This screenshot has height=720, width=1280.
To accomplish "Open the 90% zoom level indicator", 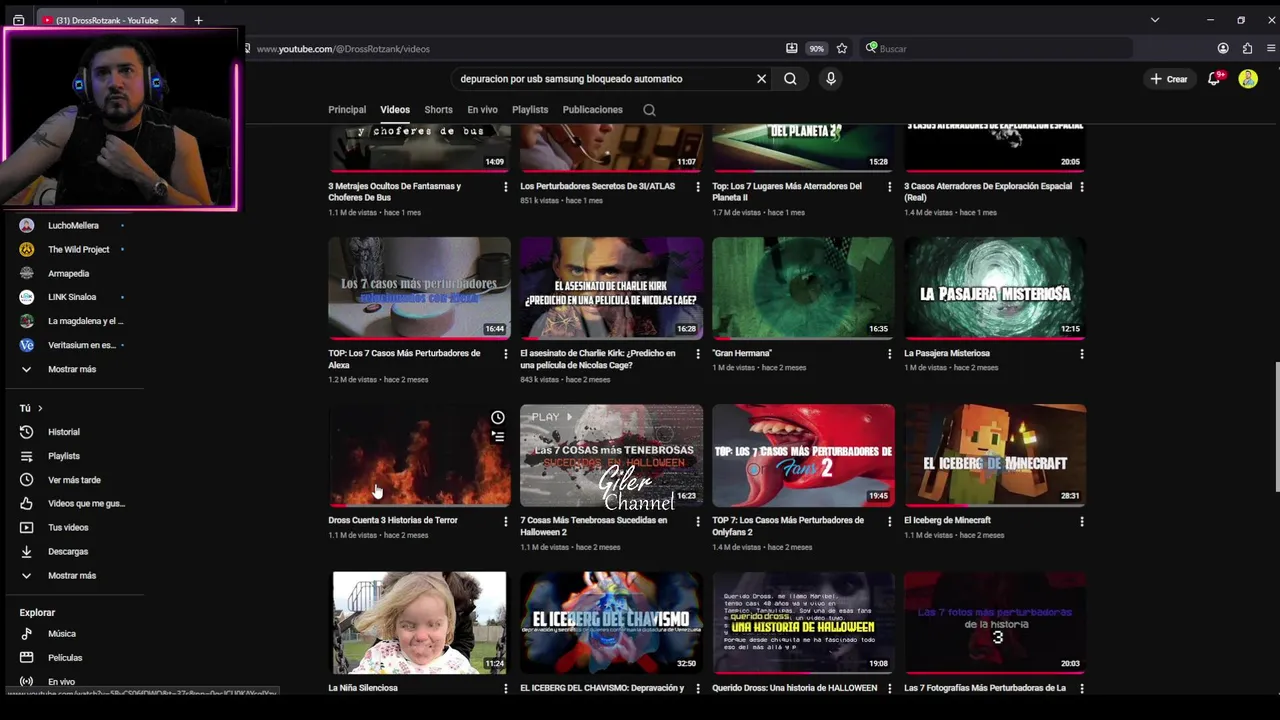I will coord(817,48).
